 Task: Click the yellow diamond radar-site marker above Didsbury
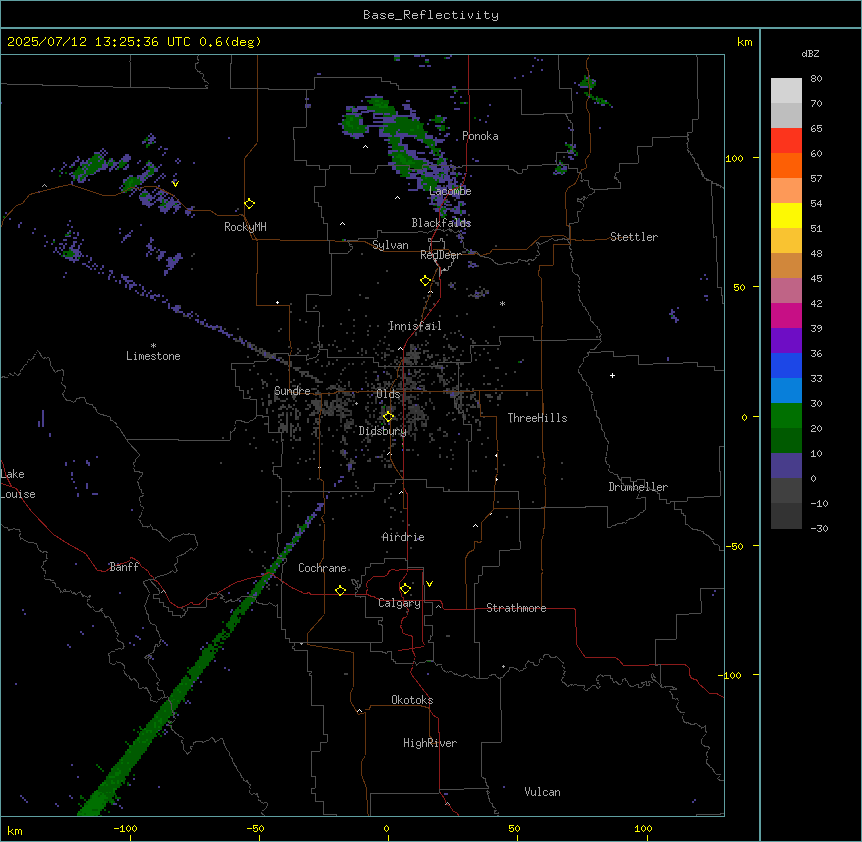tap(389, 417)
